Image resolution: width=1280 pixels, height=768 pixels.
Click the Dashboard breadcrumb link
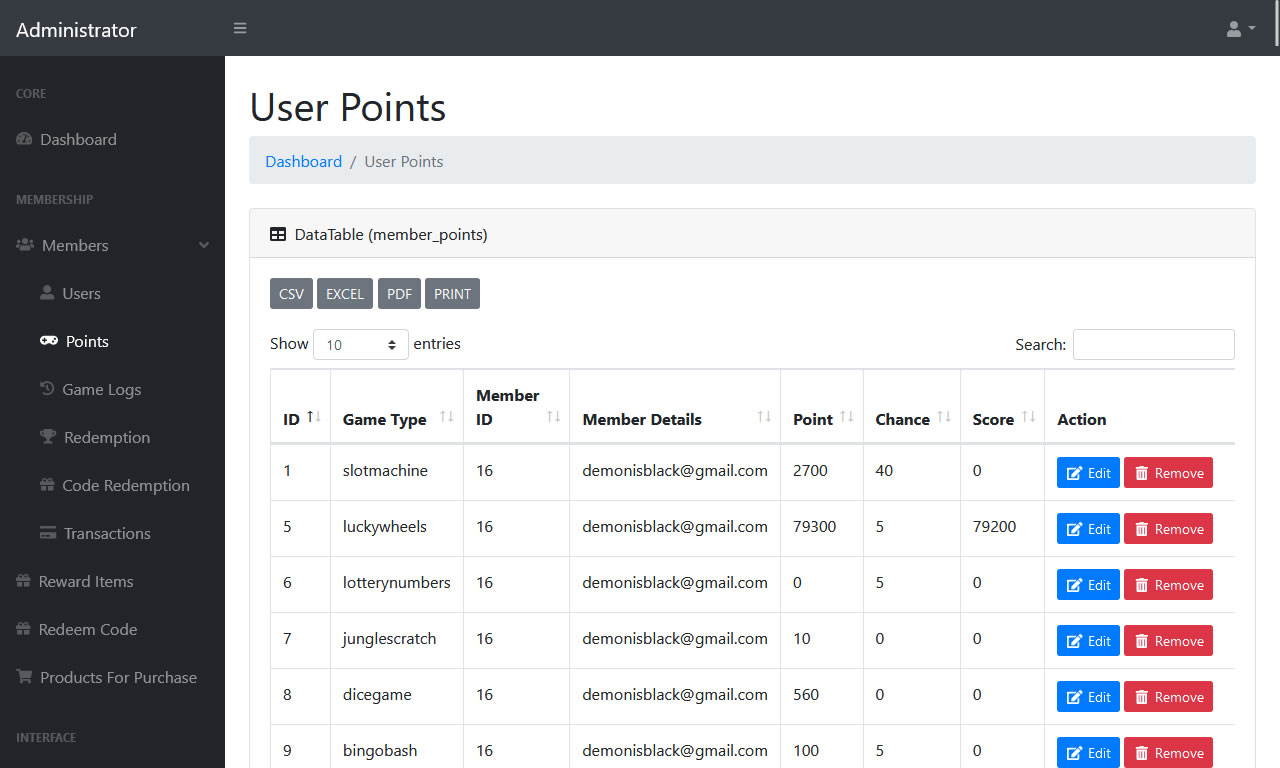click(303, 161)
